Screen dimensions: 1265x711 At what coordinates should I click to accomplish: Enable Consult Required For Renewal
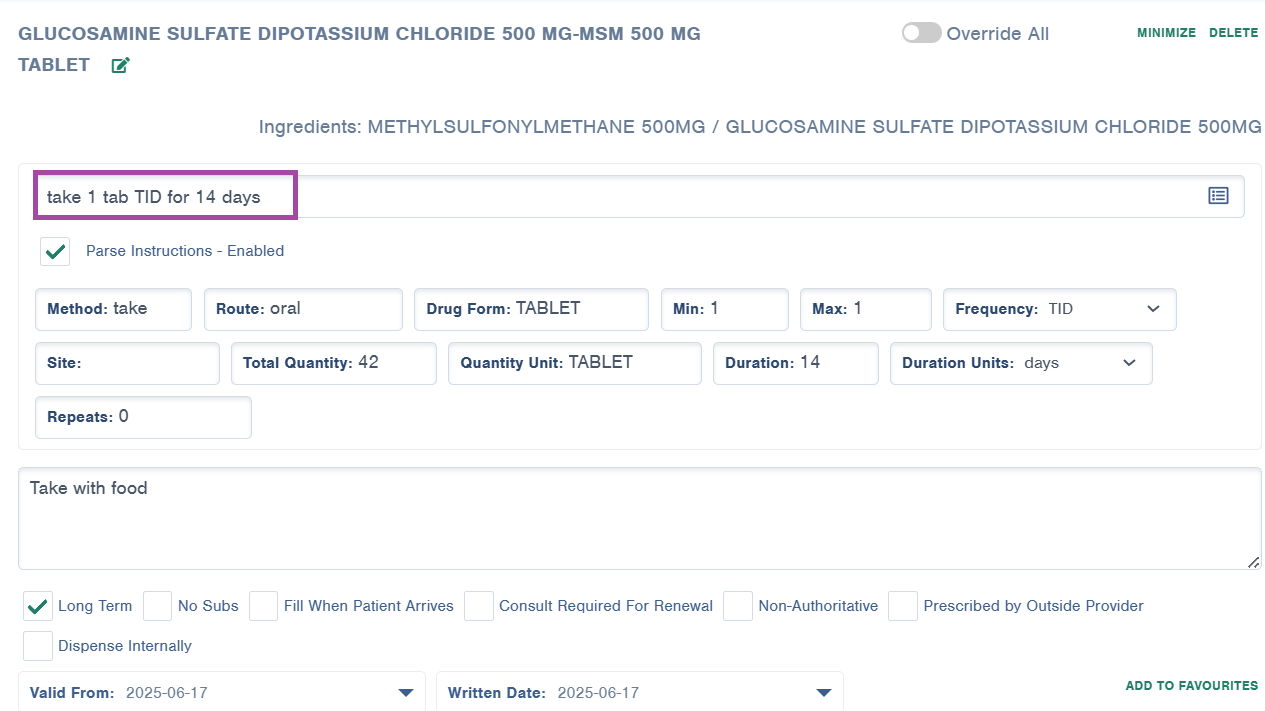(x=479, y=606)
